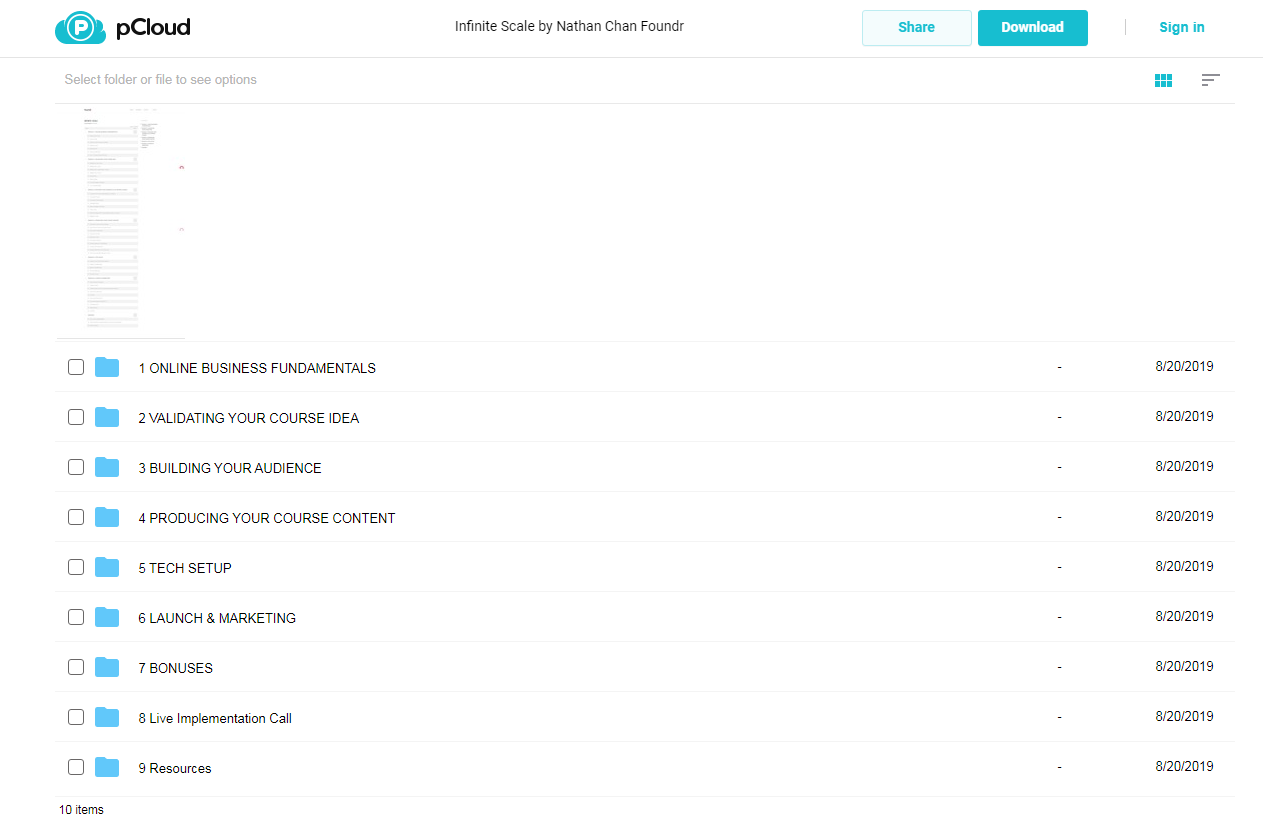Viewport: 1263px width, 828px height.
Task: Click the Infinite Scale by Nathan Chan Foundr title
Action: (569, 27)
